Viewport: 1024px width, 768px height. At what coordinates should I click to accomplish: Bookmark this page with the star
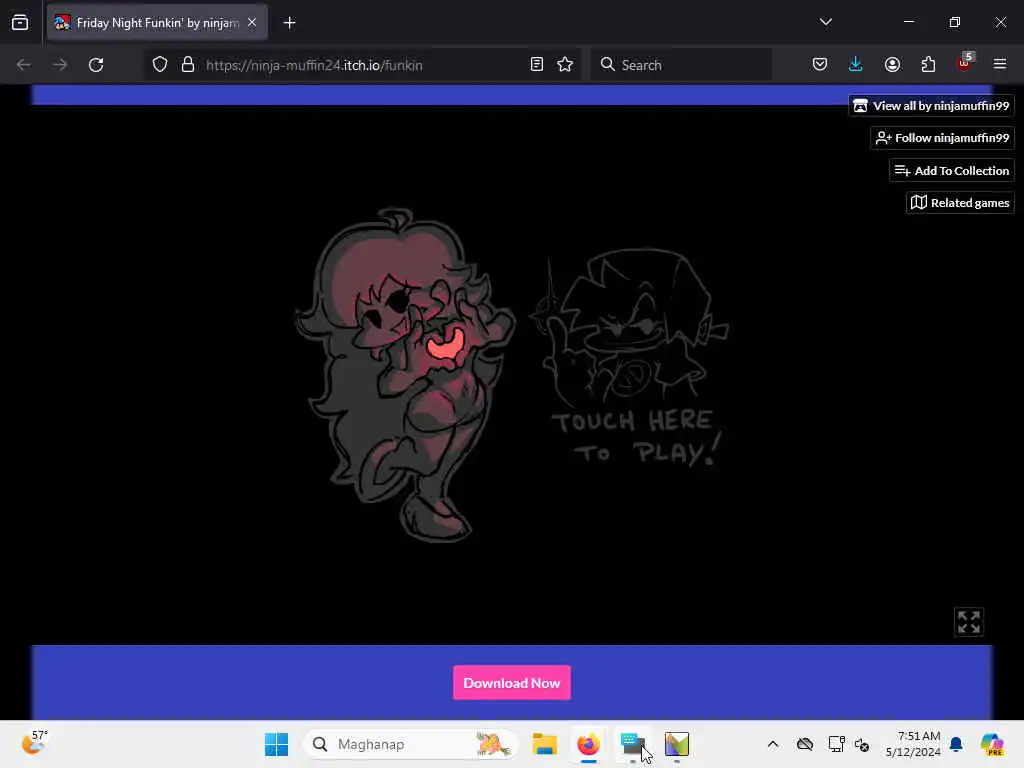tap(565, 65)
